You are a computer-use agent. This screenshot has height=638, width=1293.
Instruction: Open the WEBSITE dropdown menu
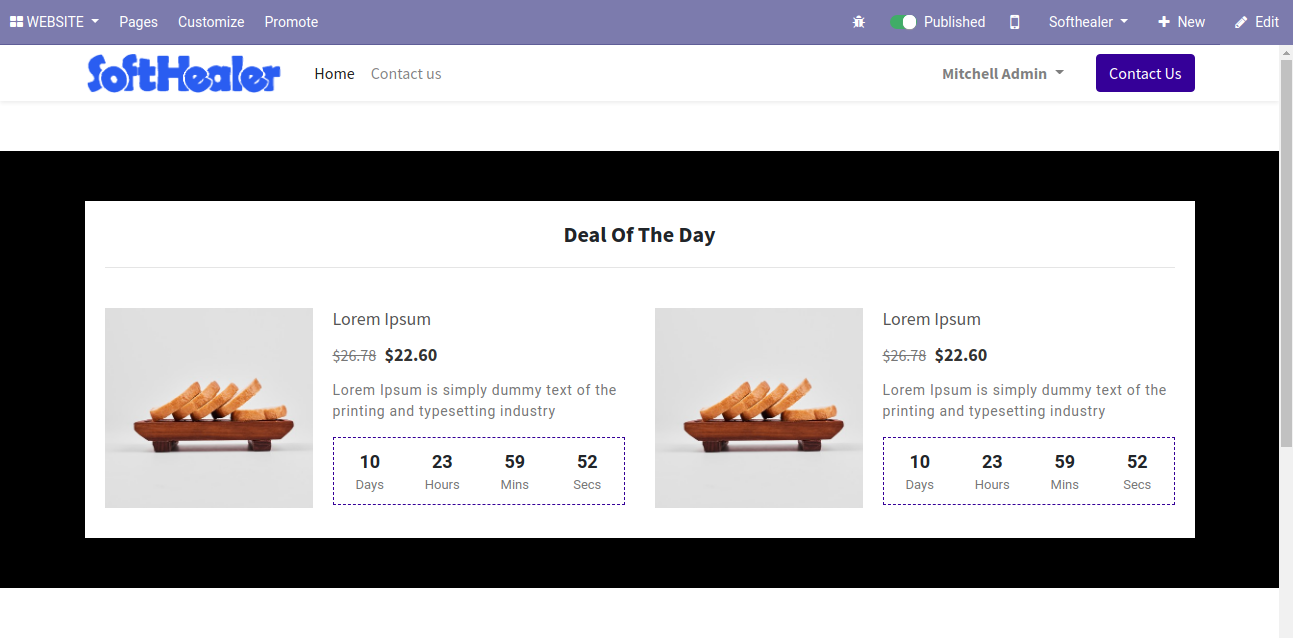tap(55, 22)
